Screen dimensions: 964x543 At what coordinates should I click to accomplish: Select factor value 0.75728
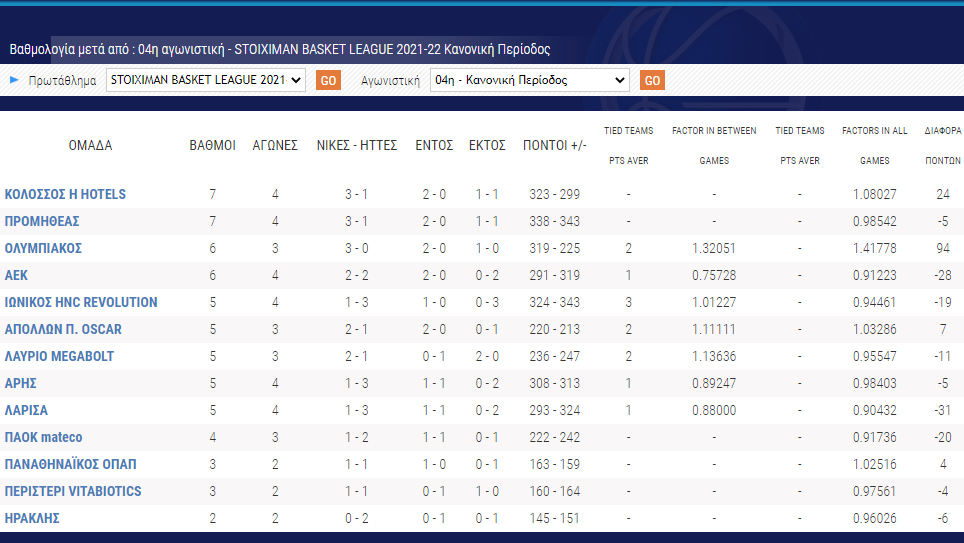(714, 275)
